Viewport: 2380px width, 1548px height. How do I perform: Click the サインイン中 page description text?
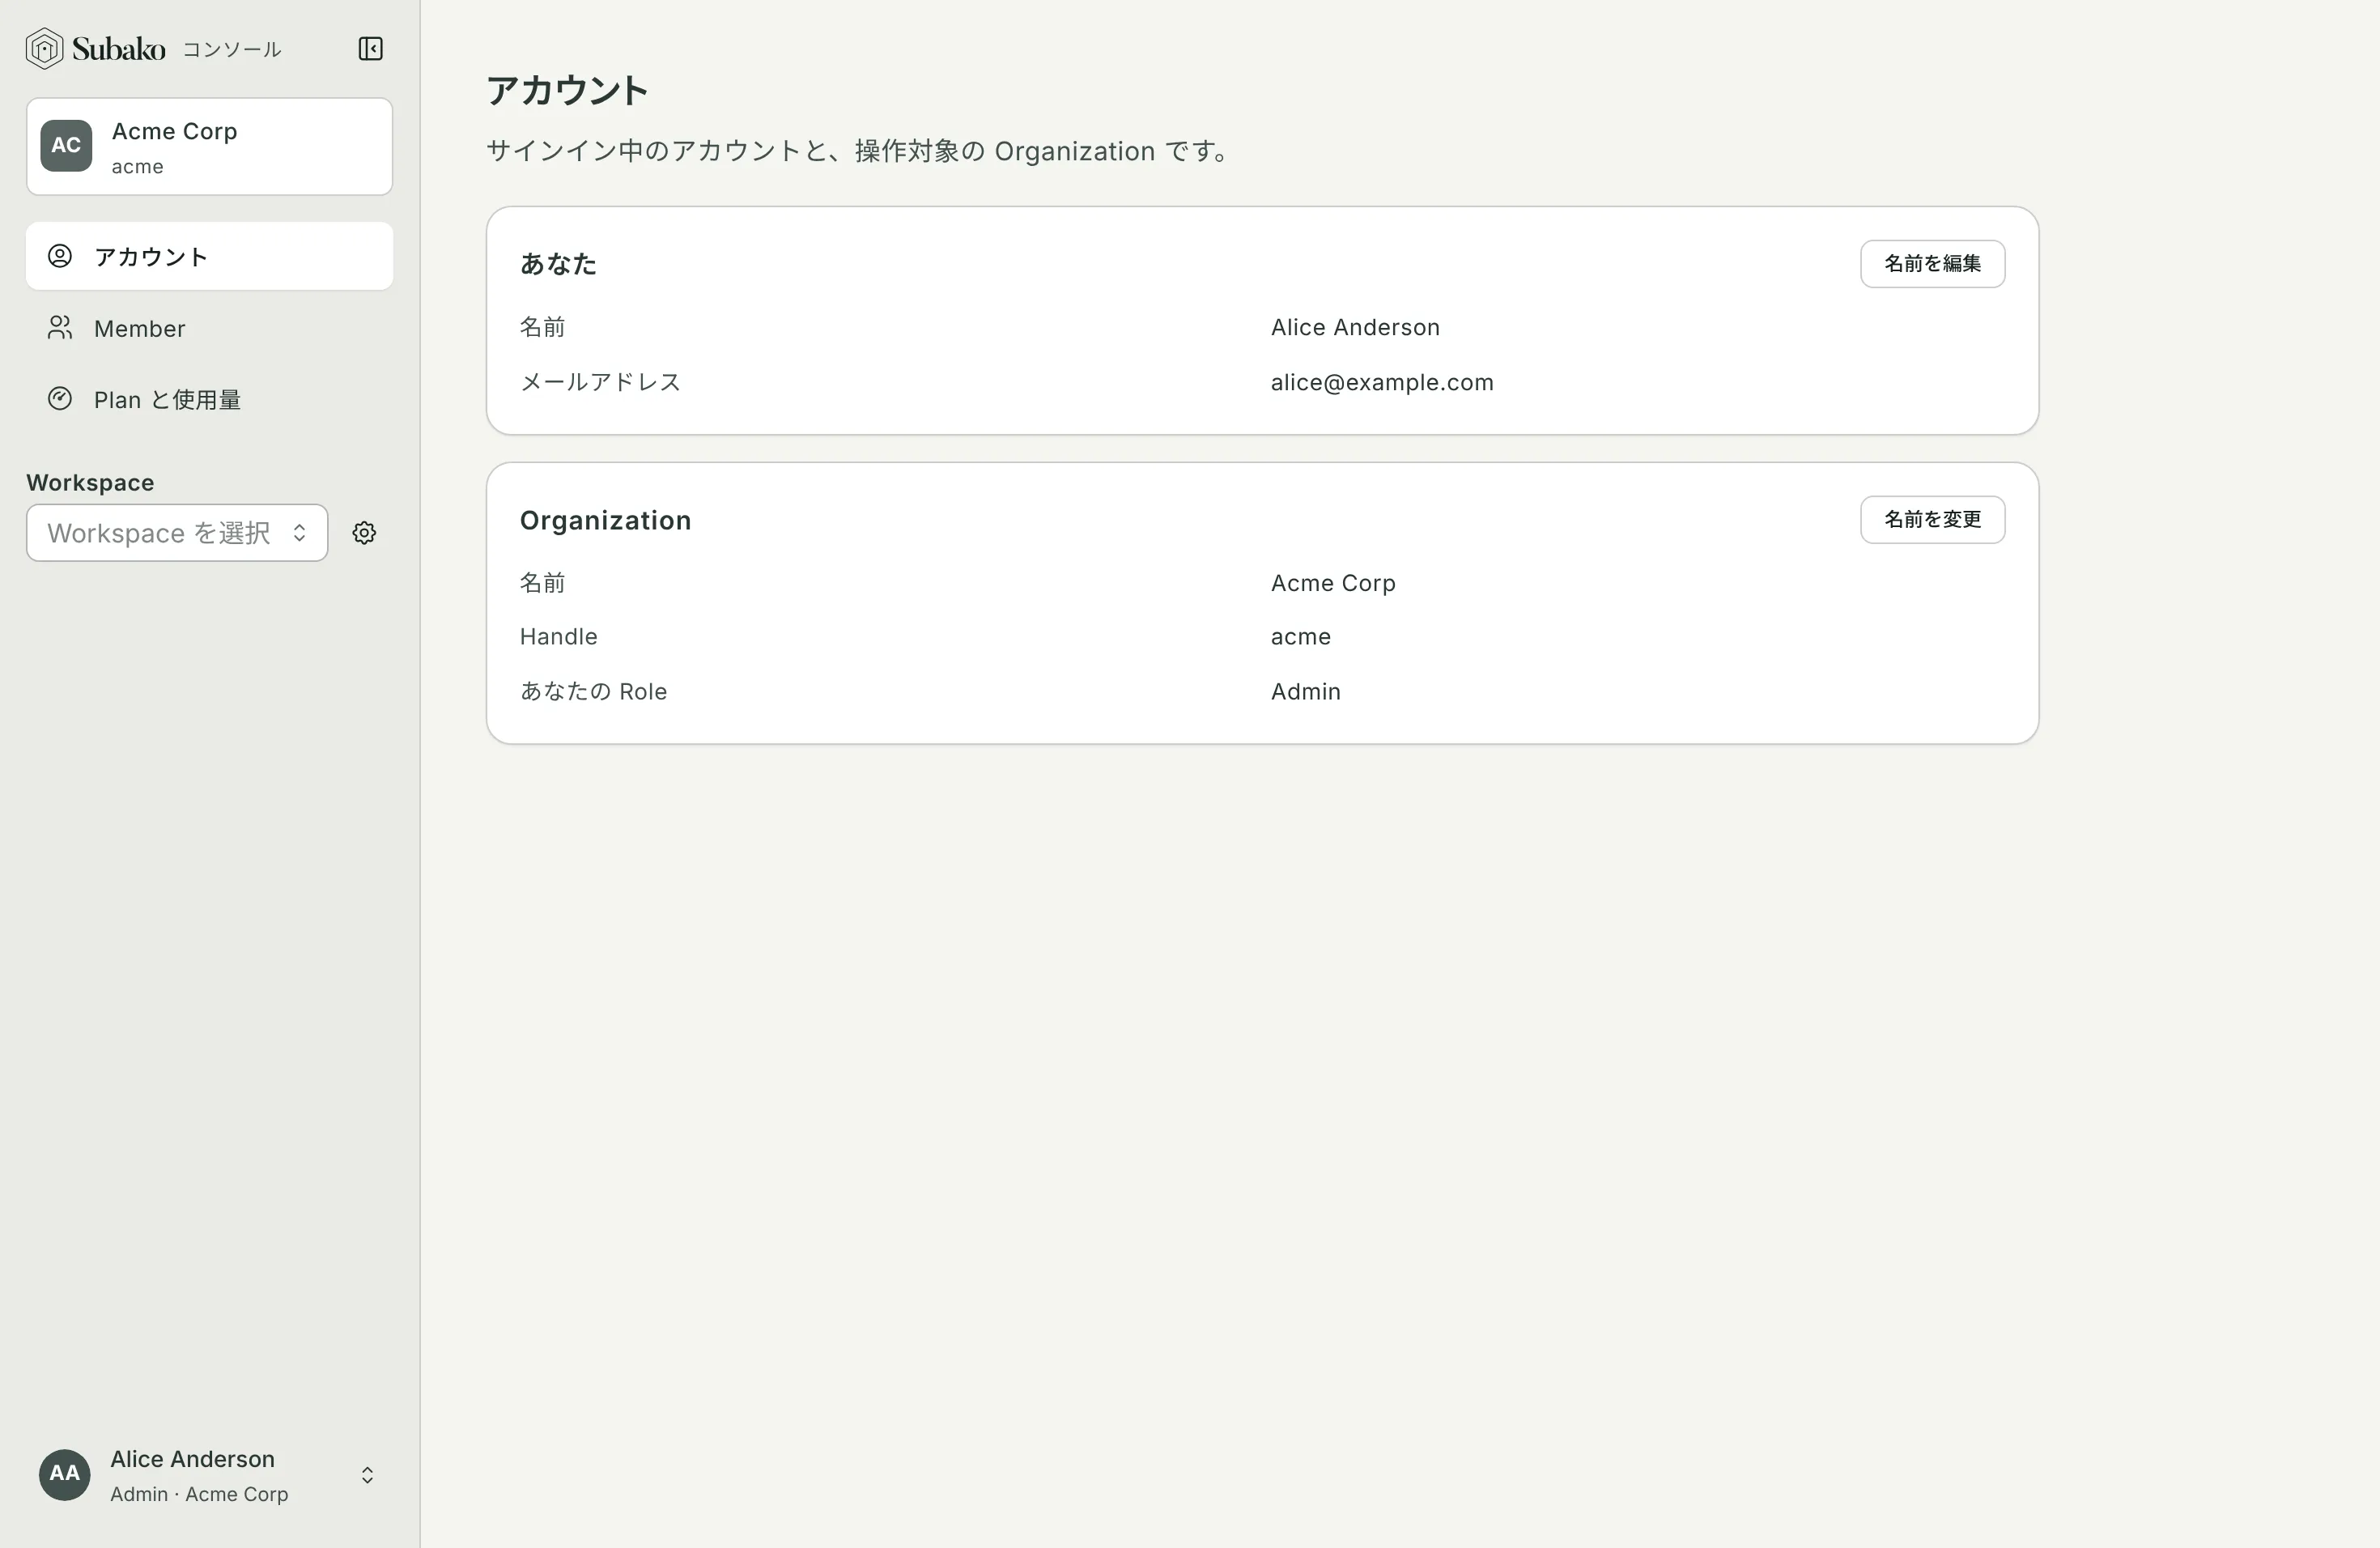(x=860, y=151)
